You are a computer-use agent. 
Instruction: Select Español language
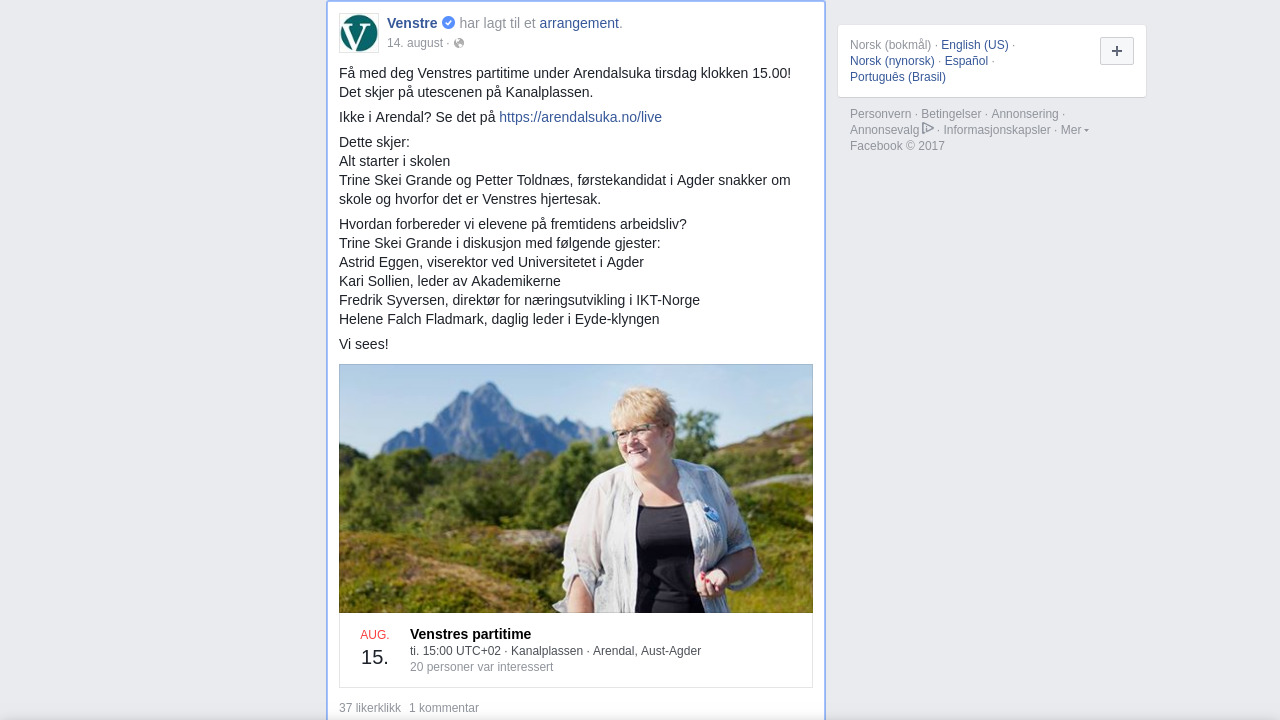[966, 61]
